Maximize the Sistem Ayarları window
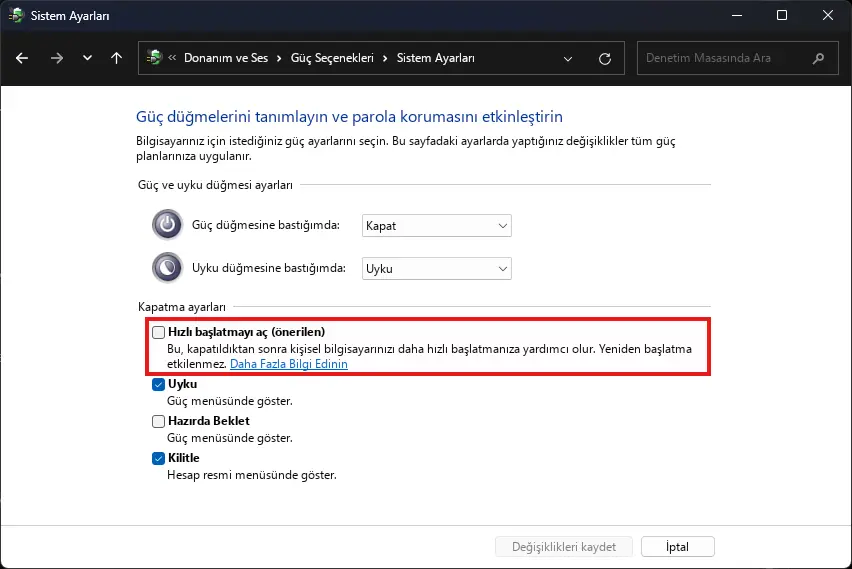Screen dimensions: 852x569 782,15
